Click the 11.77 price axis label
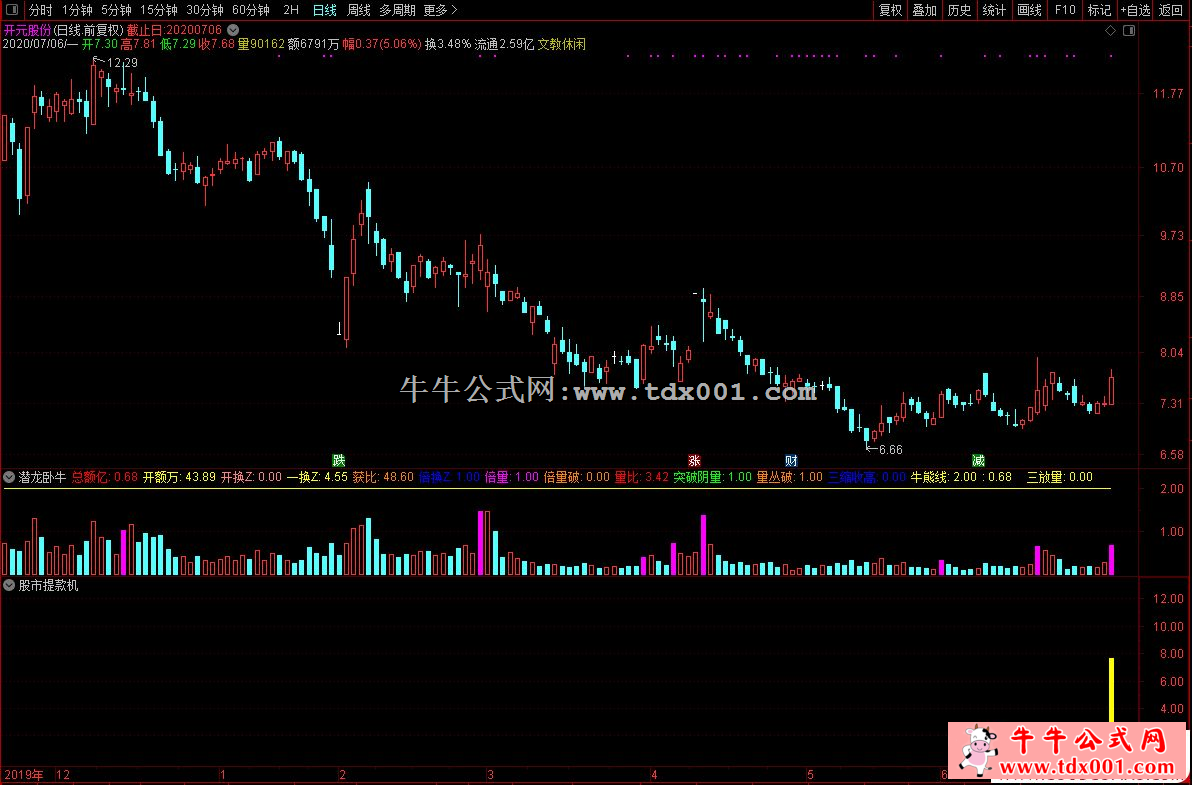The width and height of the screenshot is (1192, 785). click(1168, 93)
